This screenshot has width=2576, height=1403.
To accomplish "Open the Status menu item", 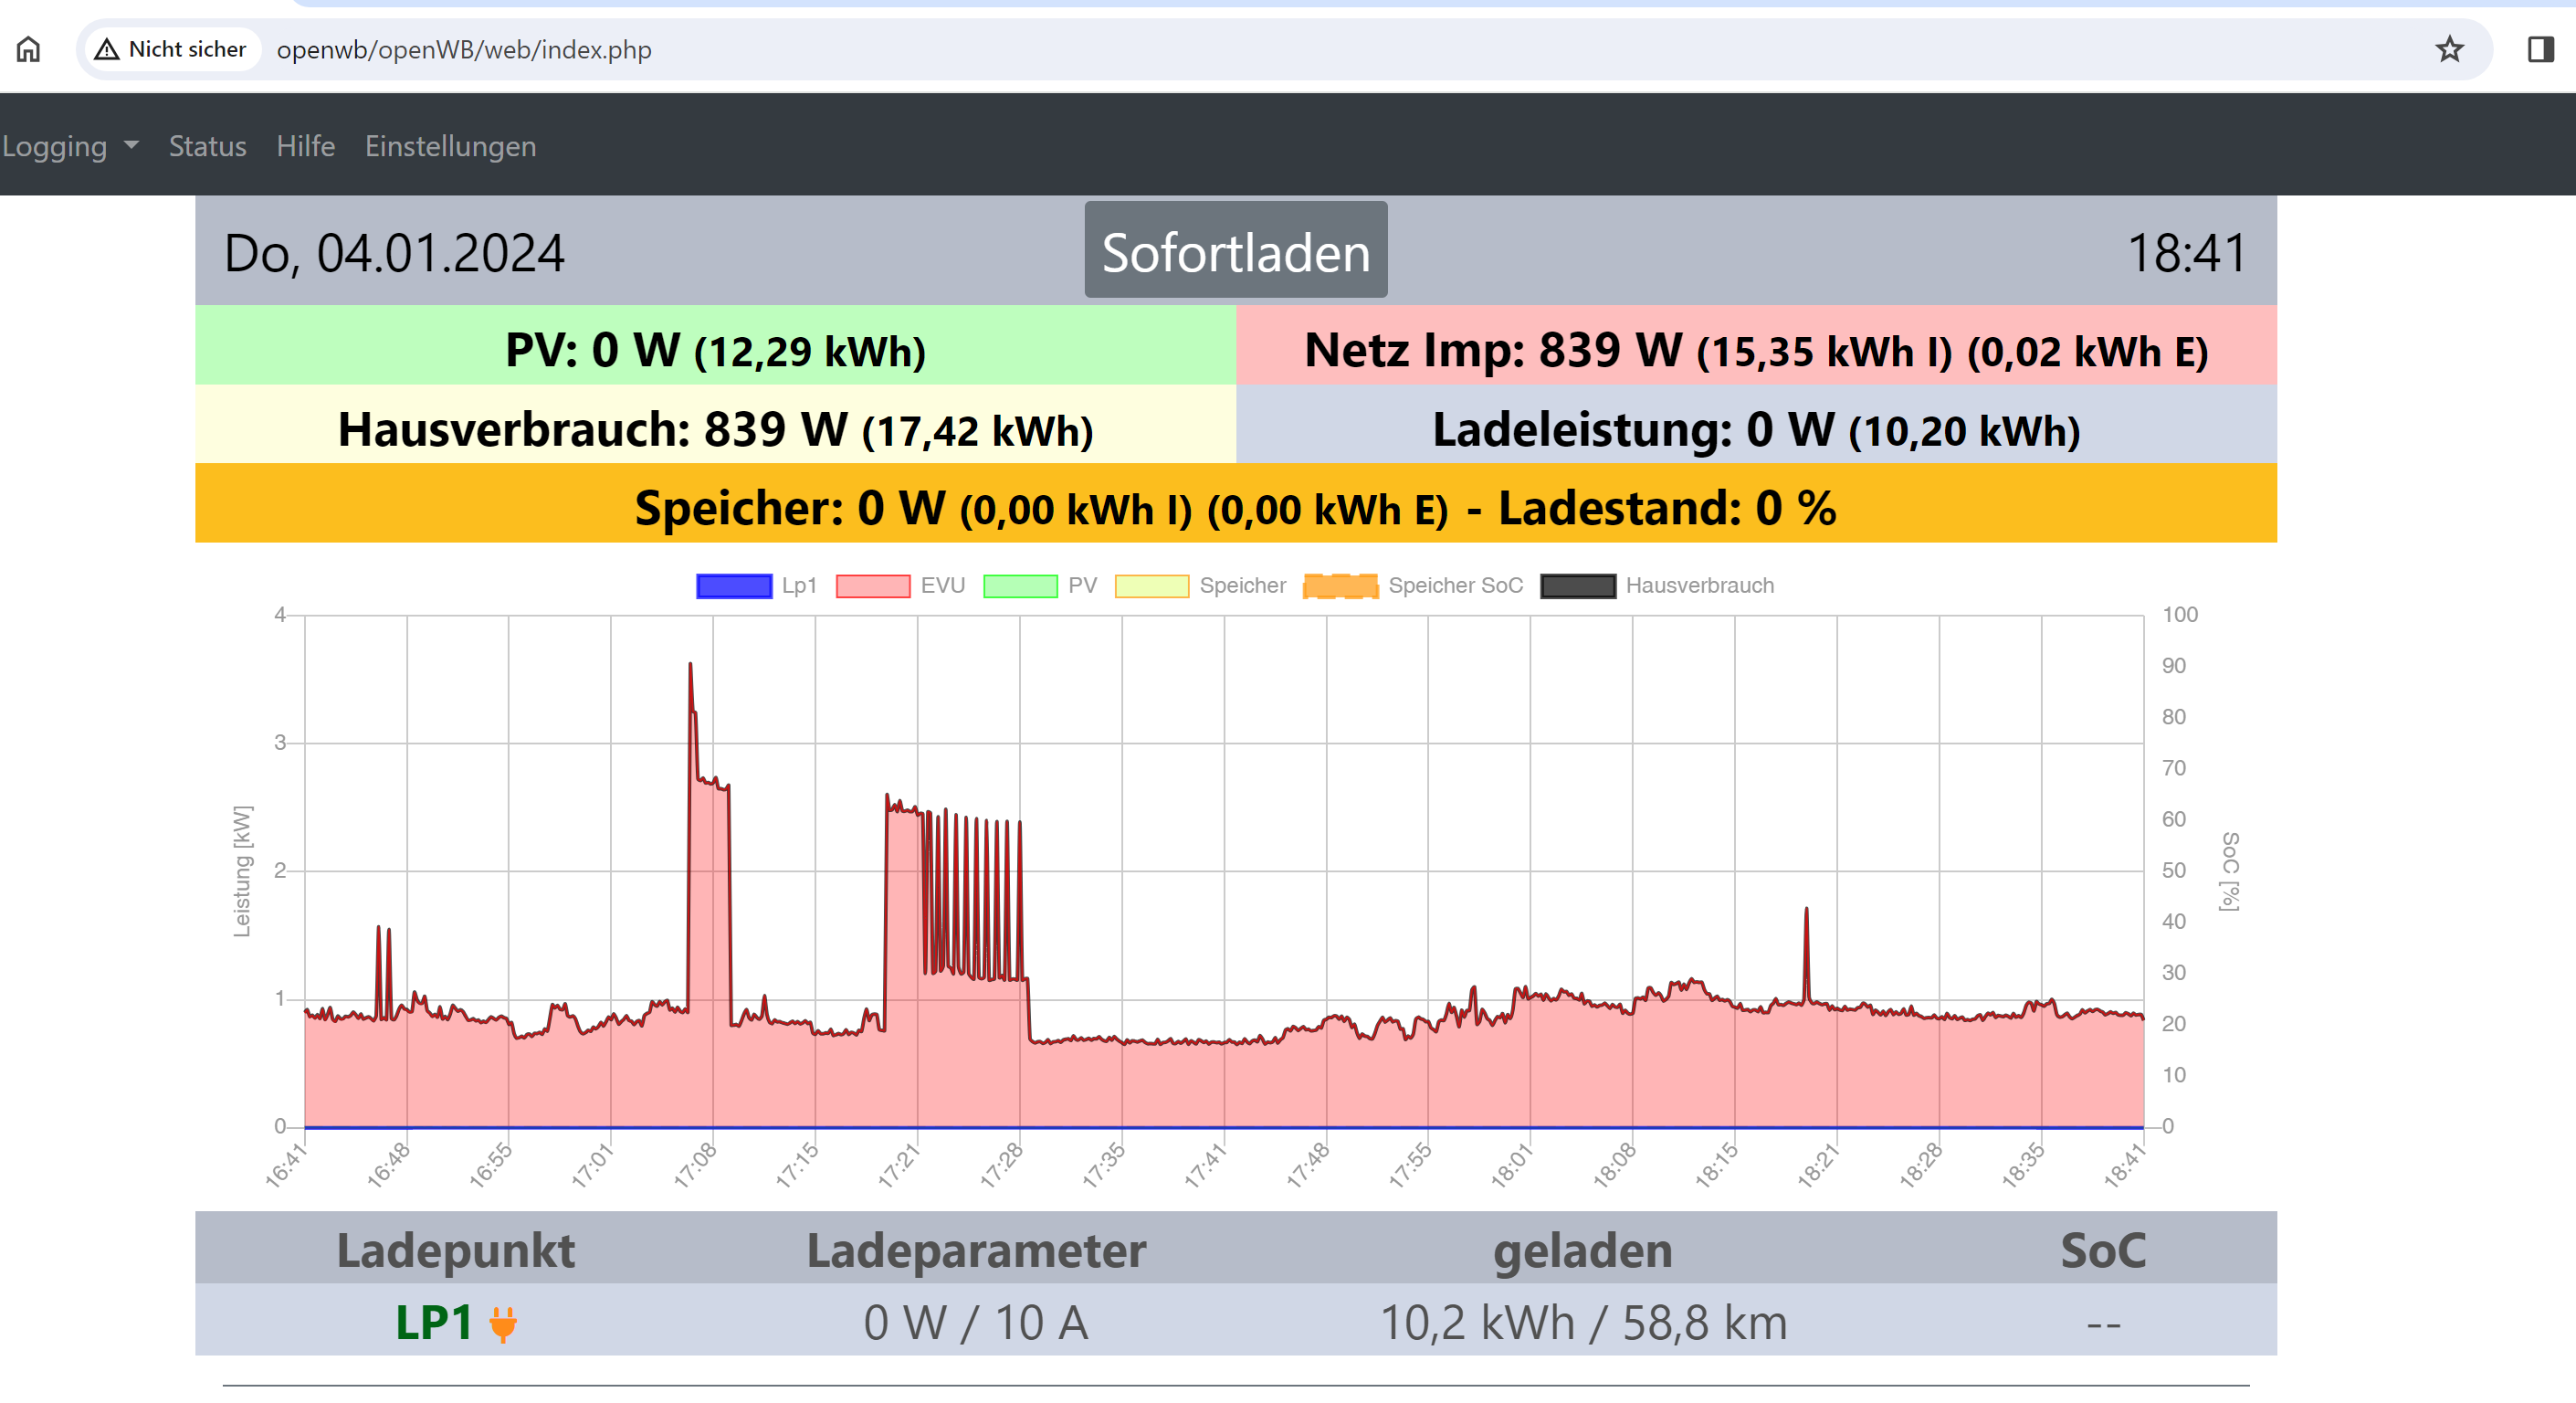I will pyautogui.click(x=207, y=146).
